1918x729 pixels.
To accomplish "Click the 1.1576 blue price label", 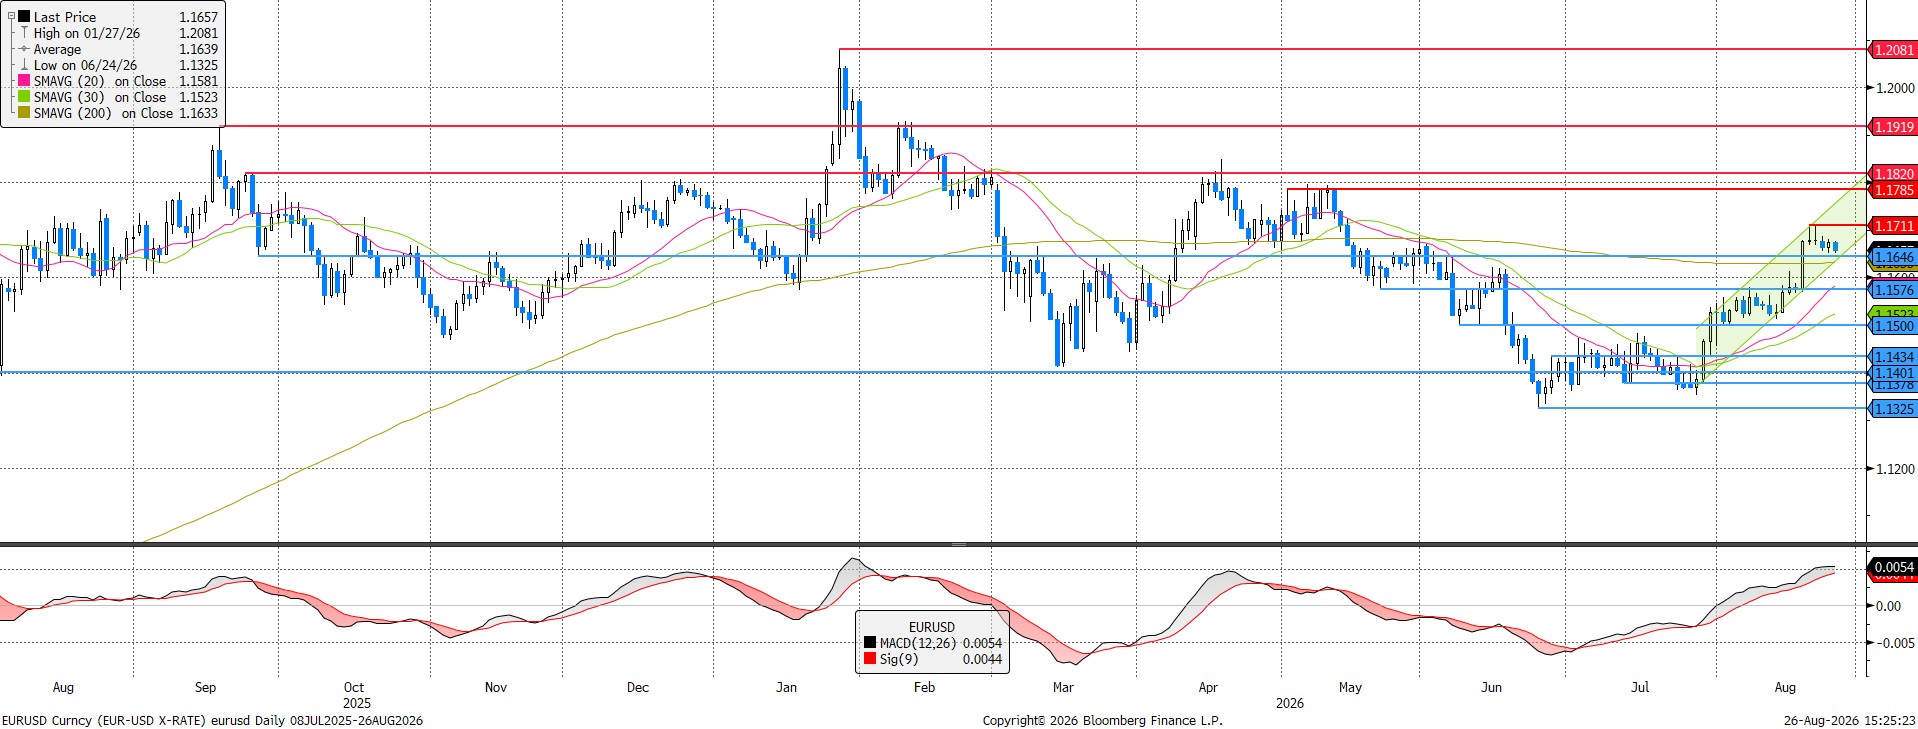I will point(1893,290).
